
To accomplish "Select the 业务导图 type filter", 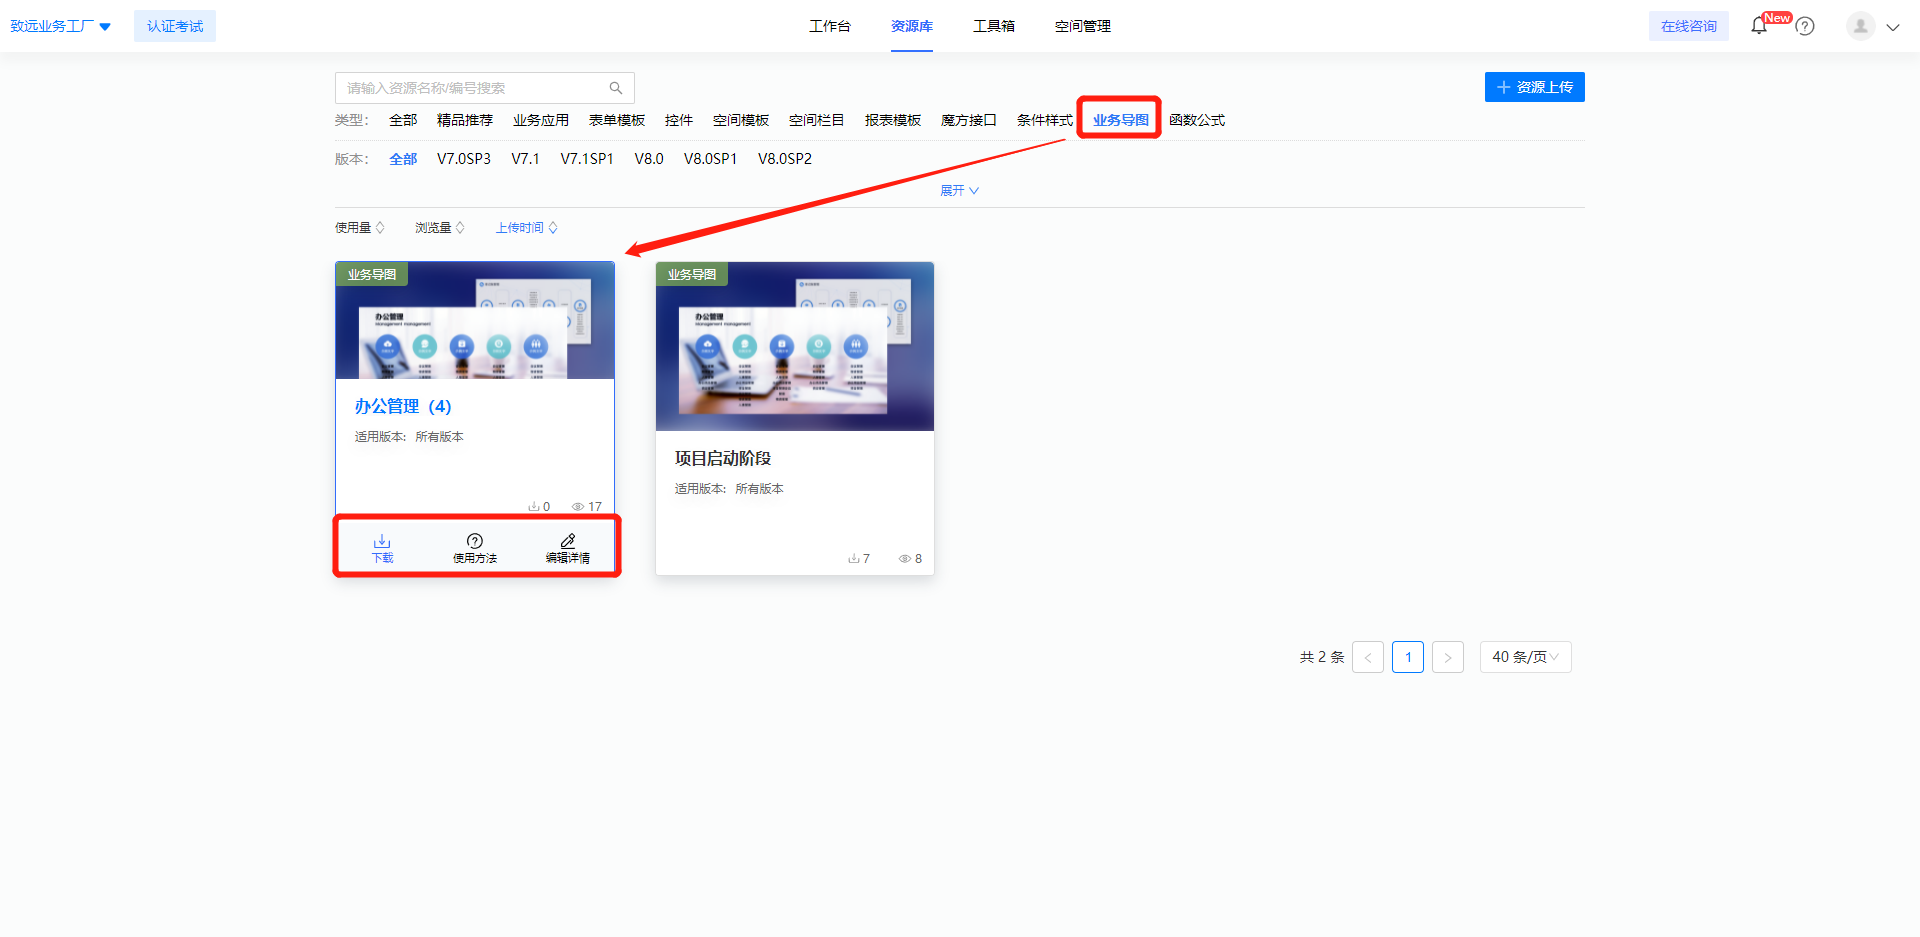I will (1121, 120).
